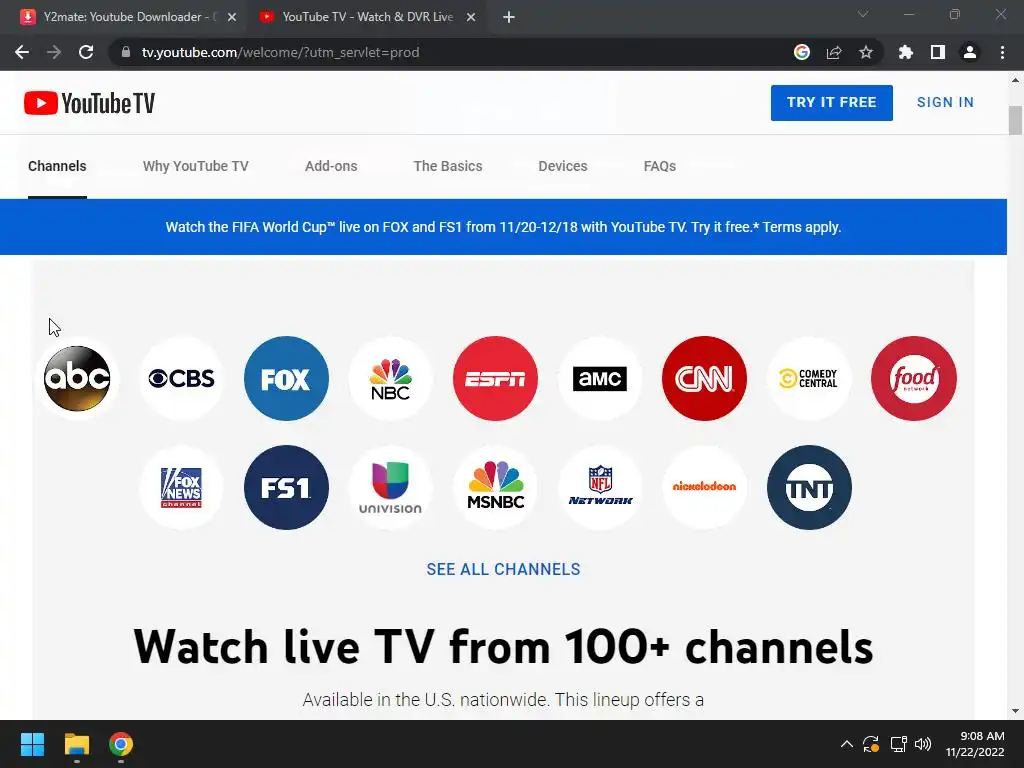View site info via the lock icon

point(126,52)
